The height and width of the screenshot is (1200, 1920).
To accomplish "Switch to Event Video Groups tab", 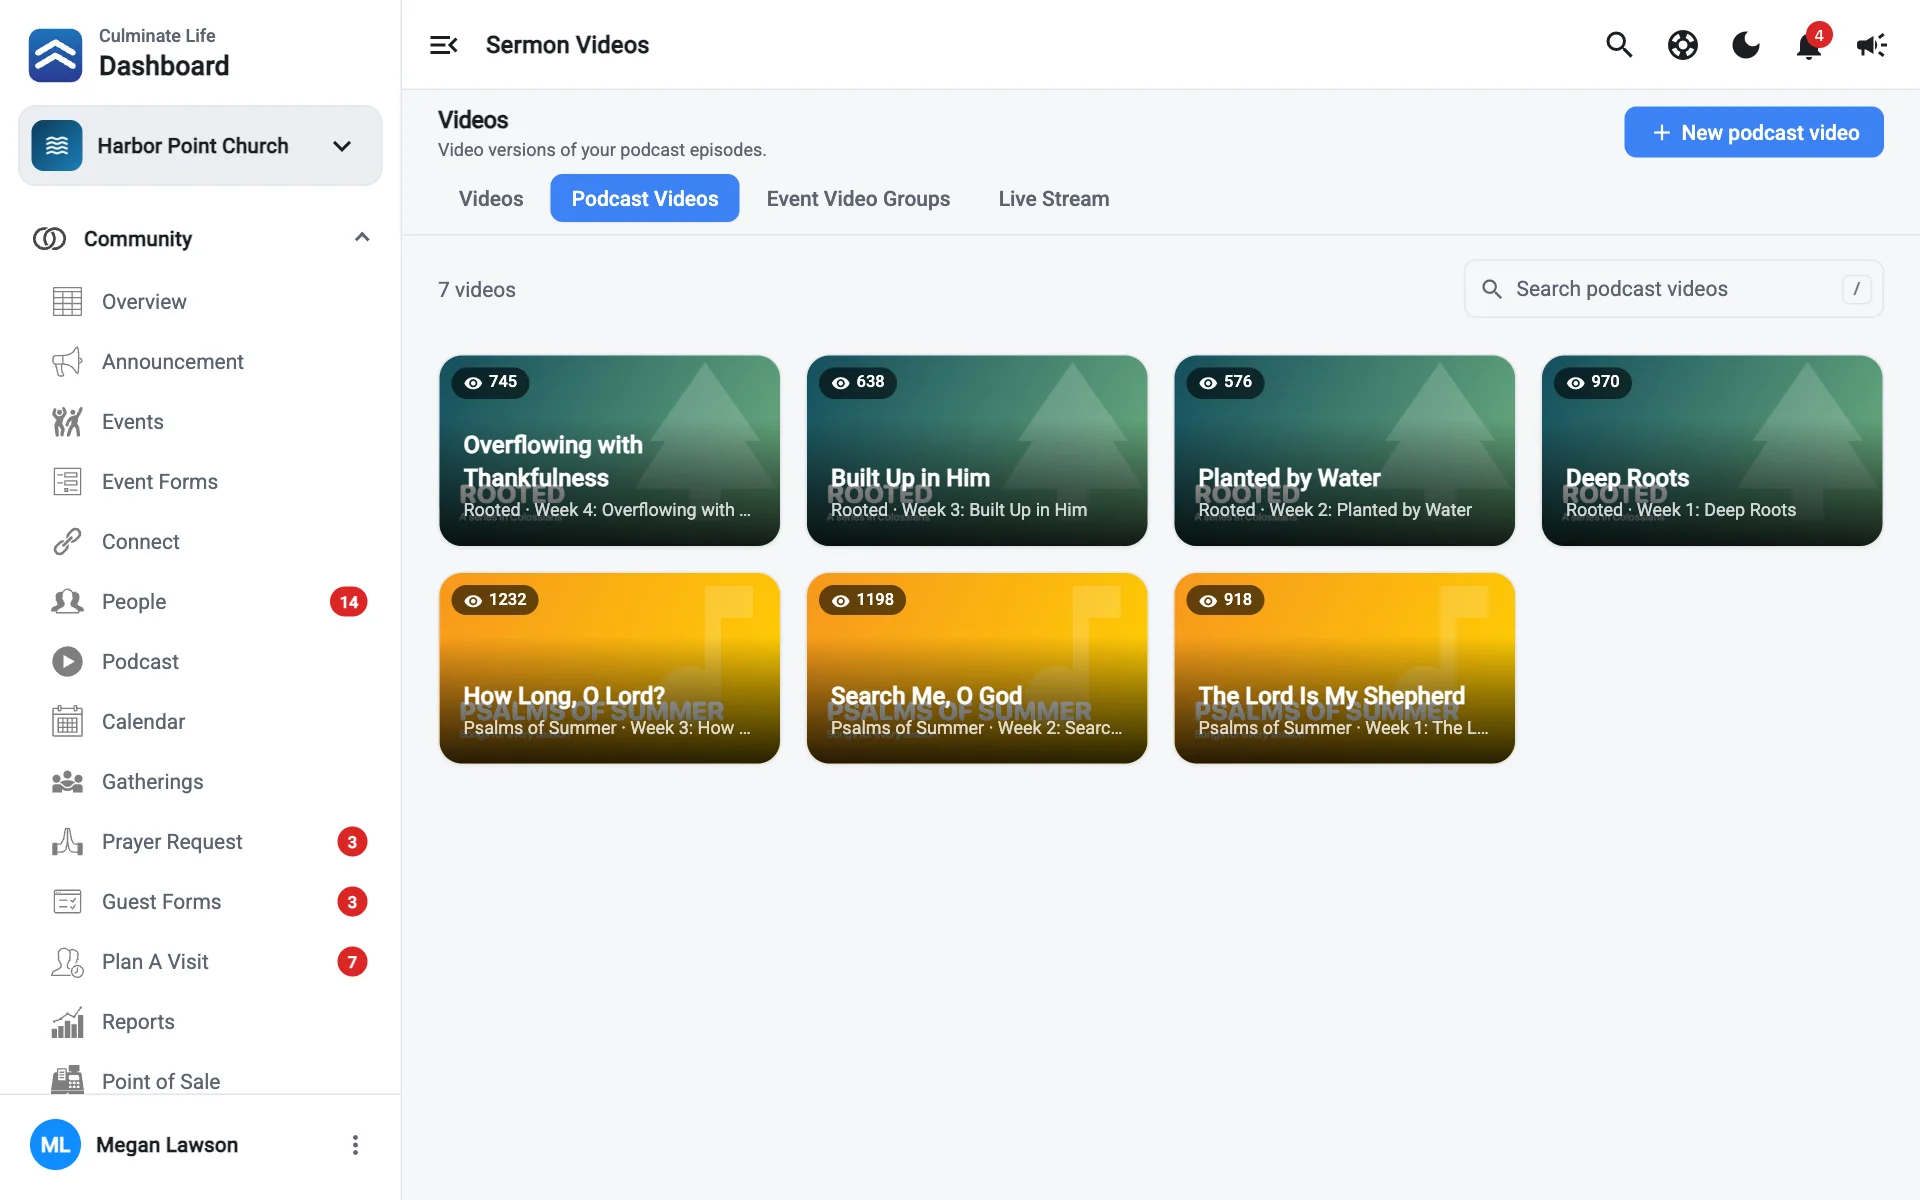I will pyautogui.click(x=858, y=199).
